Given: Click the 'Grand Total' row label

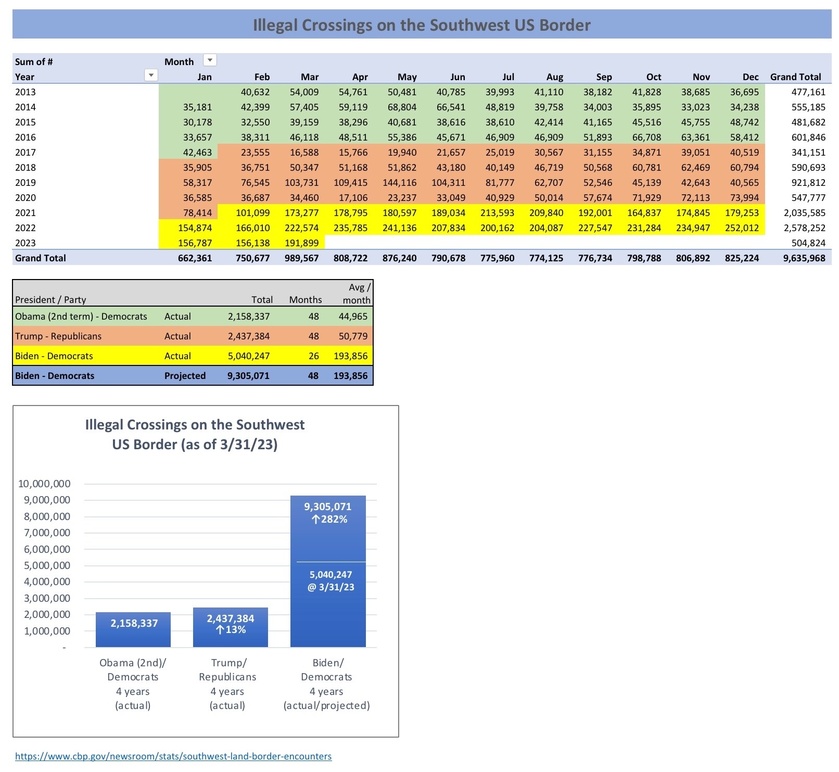Looking at the screenshot, I should pyautogui.click(x=40, y=258).
